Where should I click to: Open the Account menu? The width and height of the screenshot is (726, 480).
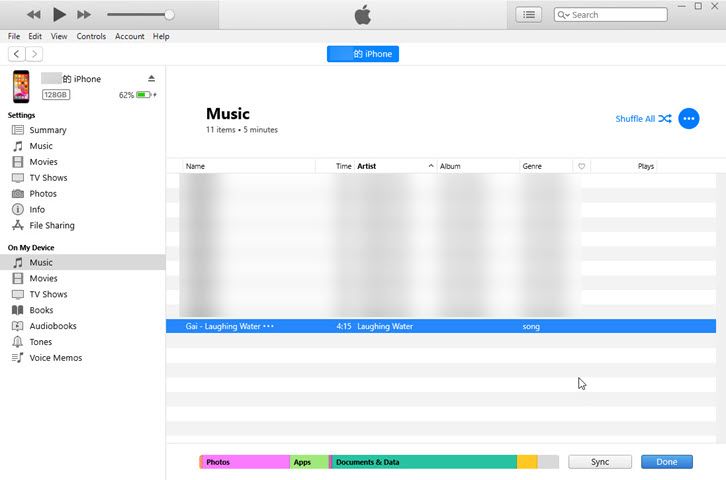pyautogui.click(x=130, y=36)
